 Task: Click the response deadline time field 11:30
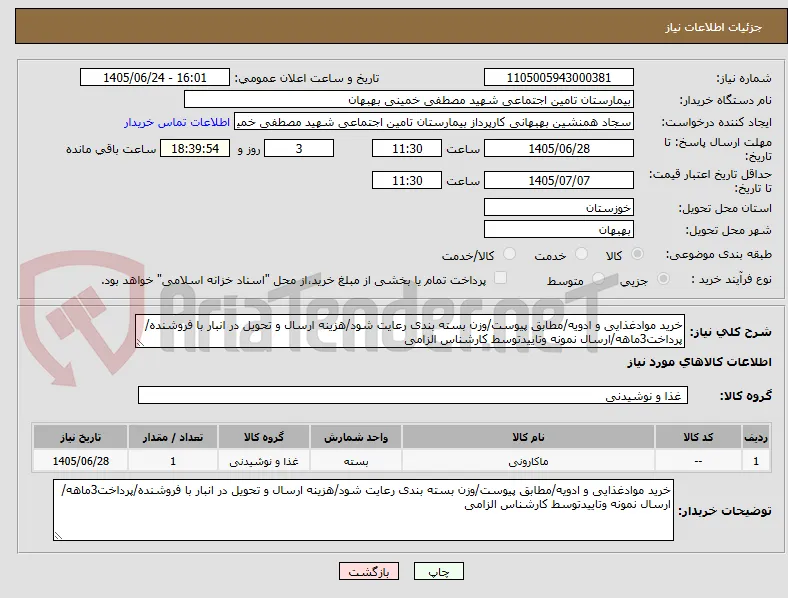(x=407, y=149)
